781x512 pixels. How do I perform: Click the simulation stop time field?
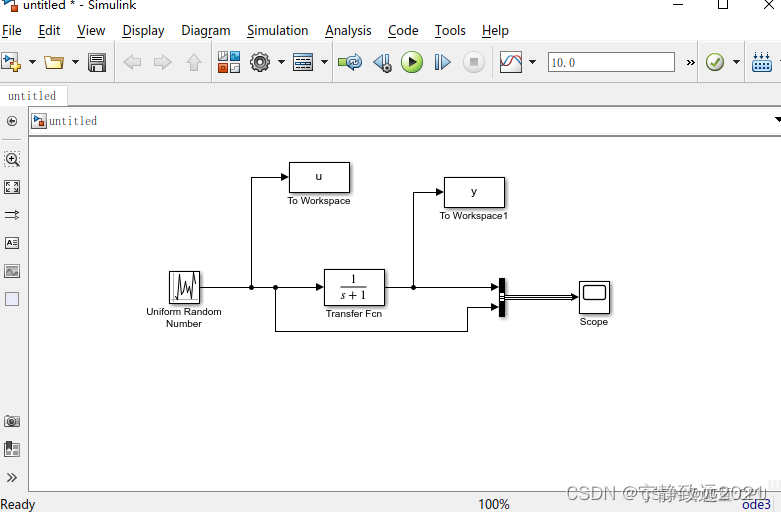(x=611, y=62)
